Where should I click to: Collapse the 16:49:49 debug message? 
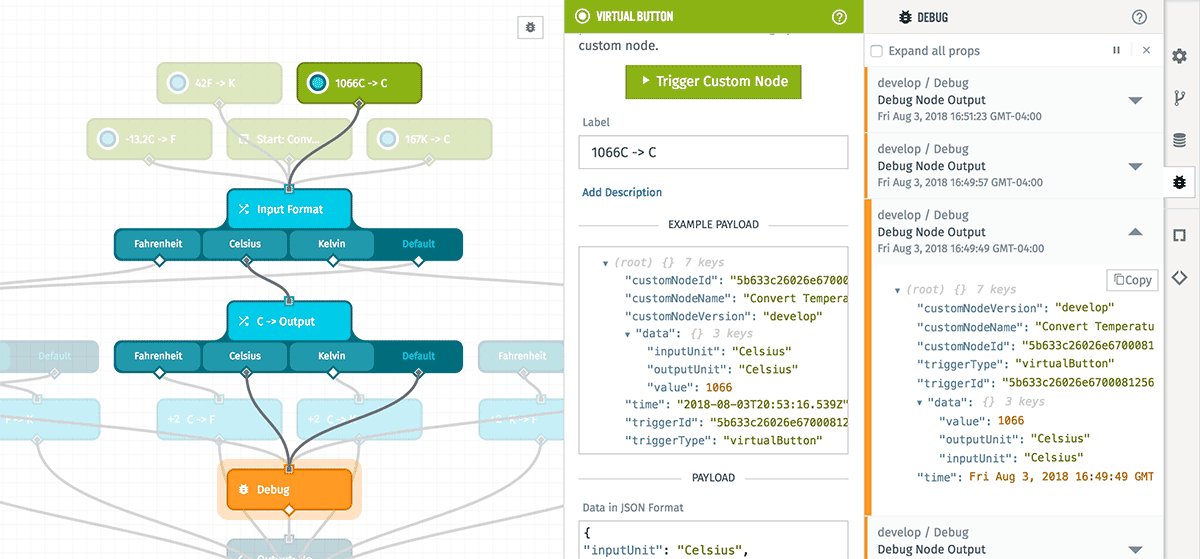pyautogui.click(x=1135, y=231)
